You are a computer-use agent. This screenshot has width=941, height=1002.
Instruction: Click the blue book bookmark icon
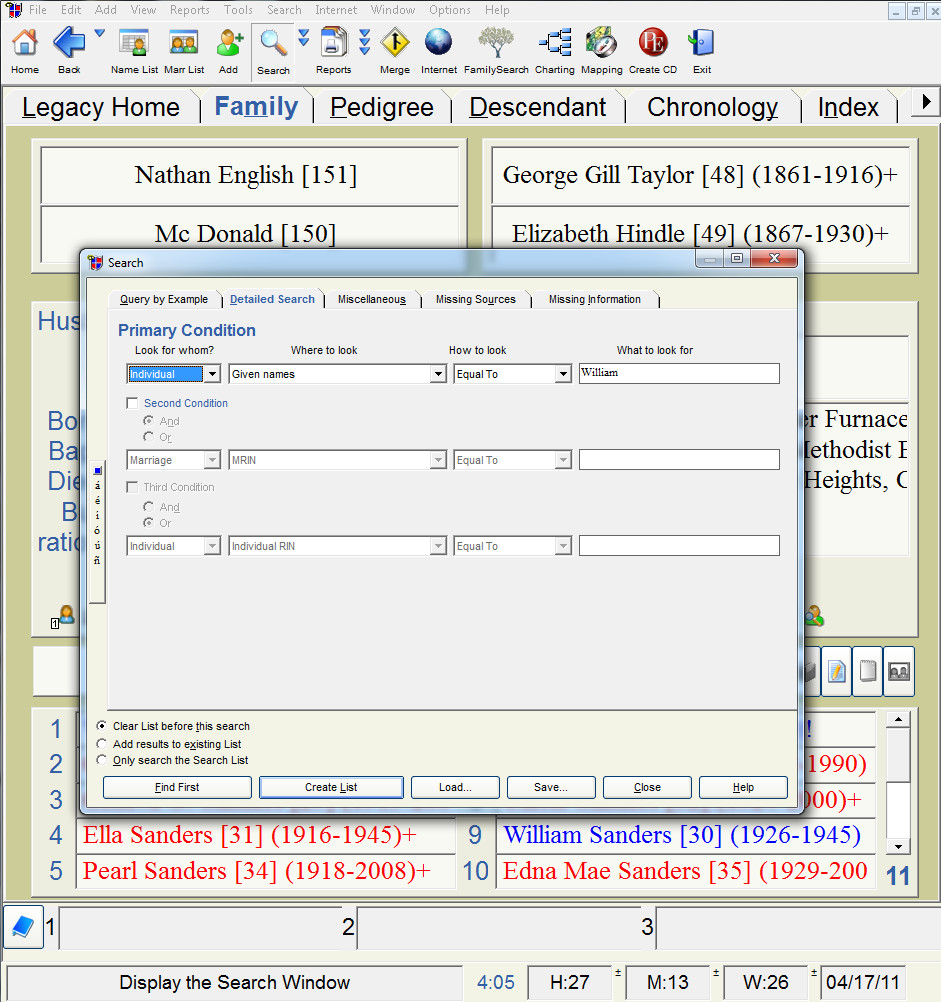(23, 927)
